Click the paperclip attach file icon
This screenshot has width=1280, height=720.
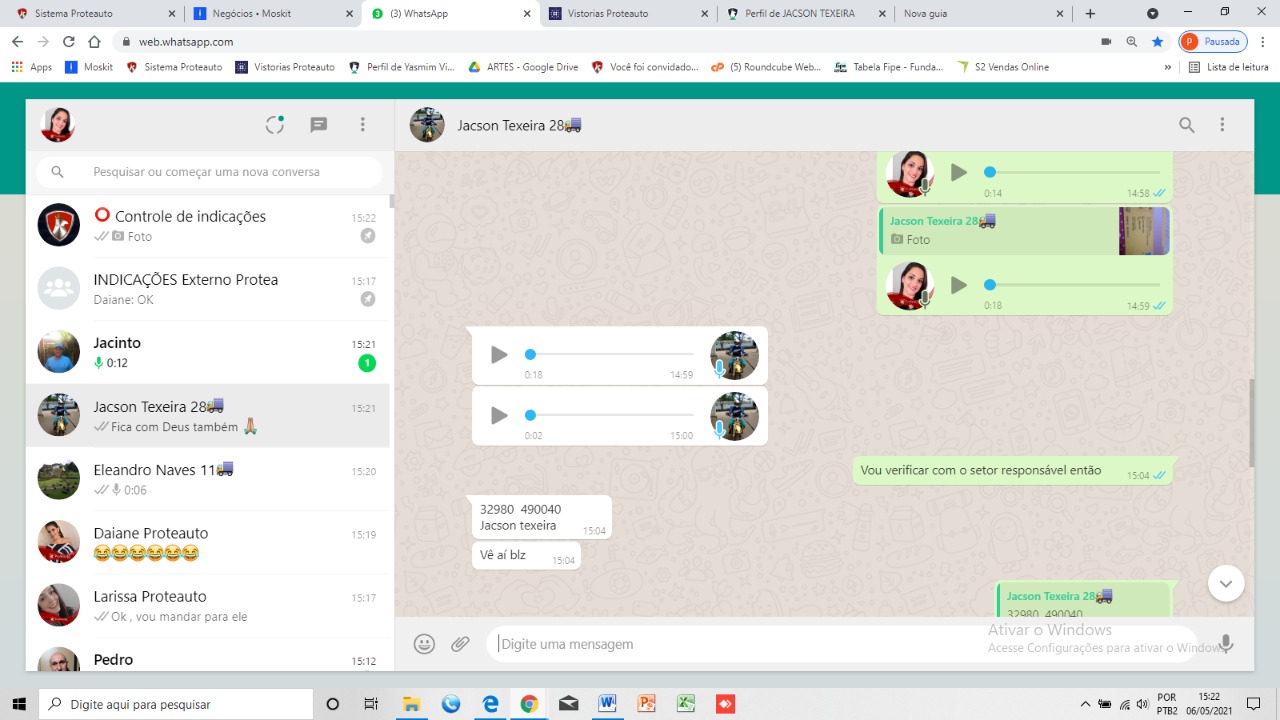(x=460, y=644)
